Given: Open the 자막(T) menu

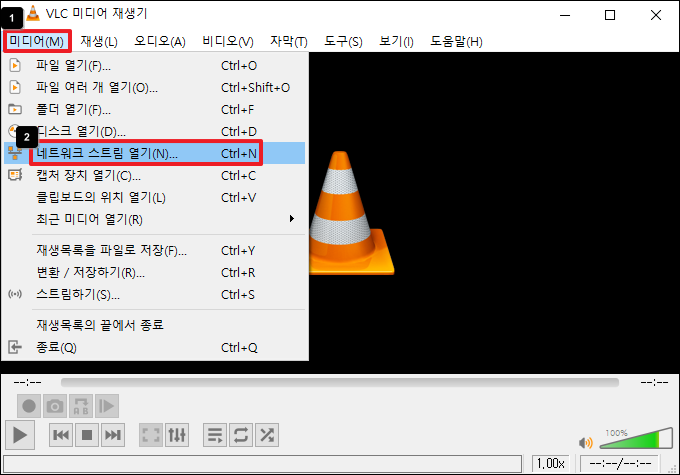Looking at the screenshot, I should click(x=289, y=42).
